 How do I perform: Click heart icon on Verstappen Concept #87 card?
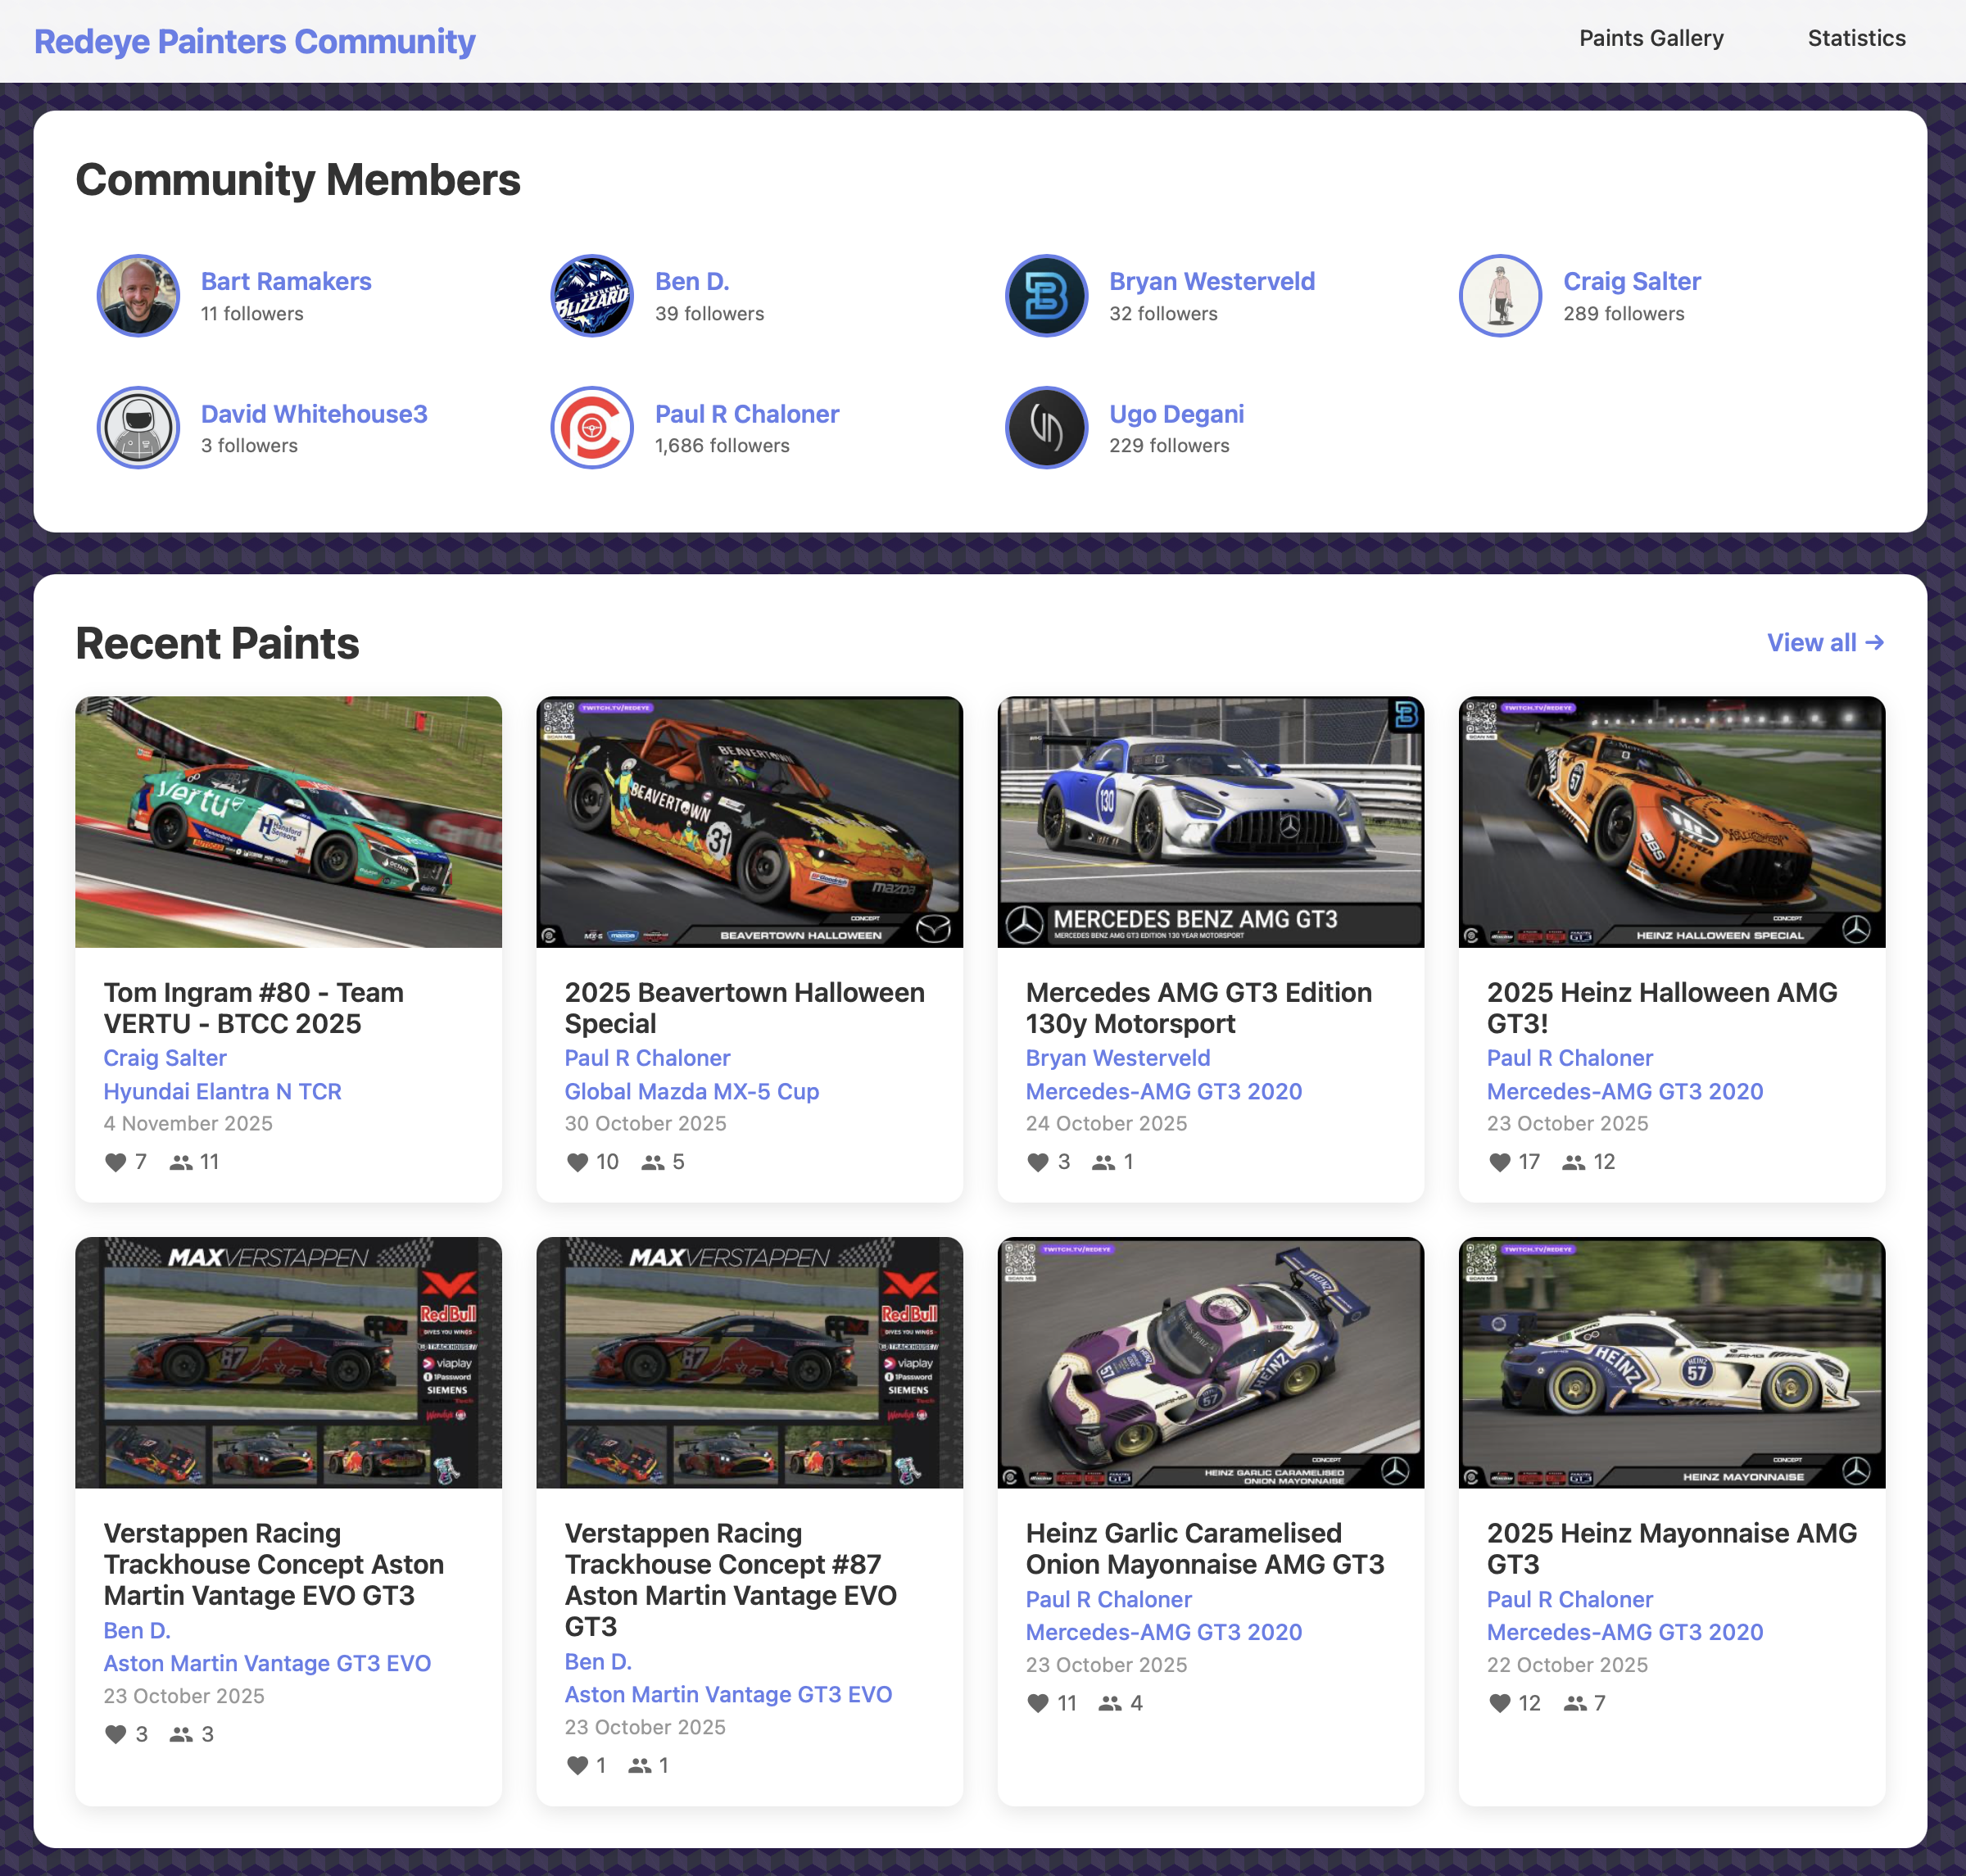click(577, 1765)
